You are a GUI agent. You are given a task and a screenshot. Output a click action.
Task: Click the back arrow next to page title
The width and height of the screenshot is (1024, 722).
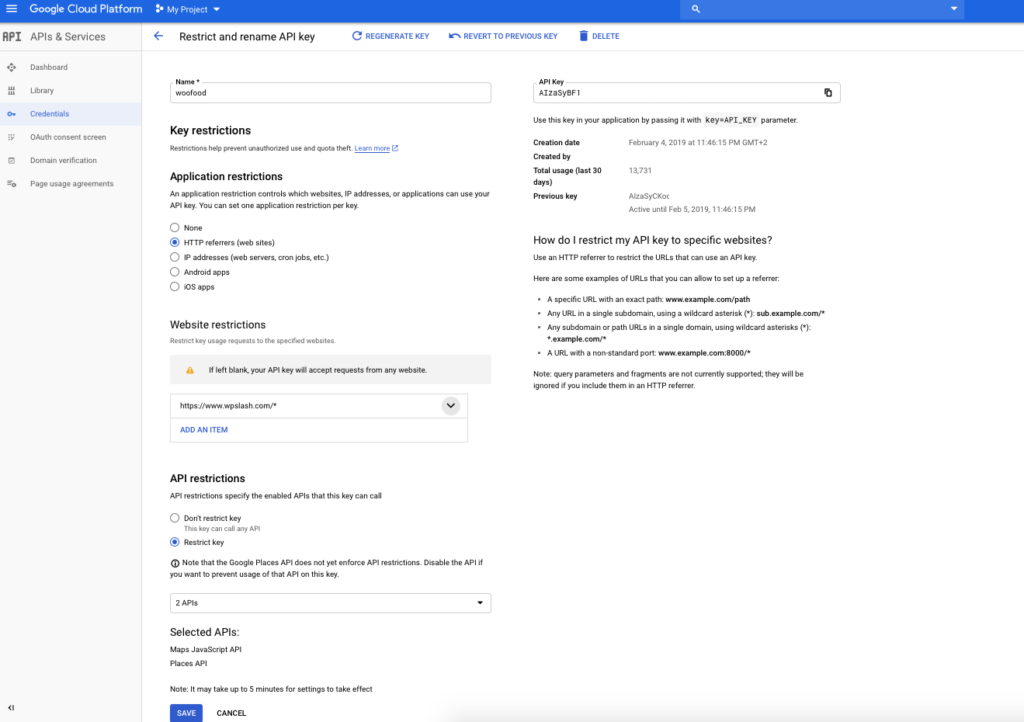point(158,36)
